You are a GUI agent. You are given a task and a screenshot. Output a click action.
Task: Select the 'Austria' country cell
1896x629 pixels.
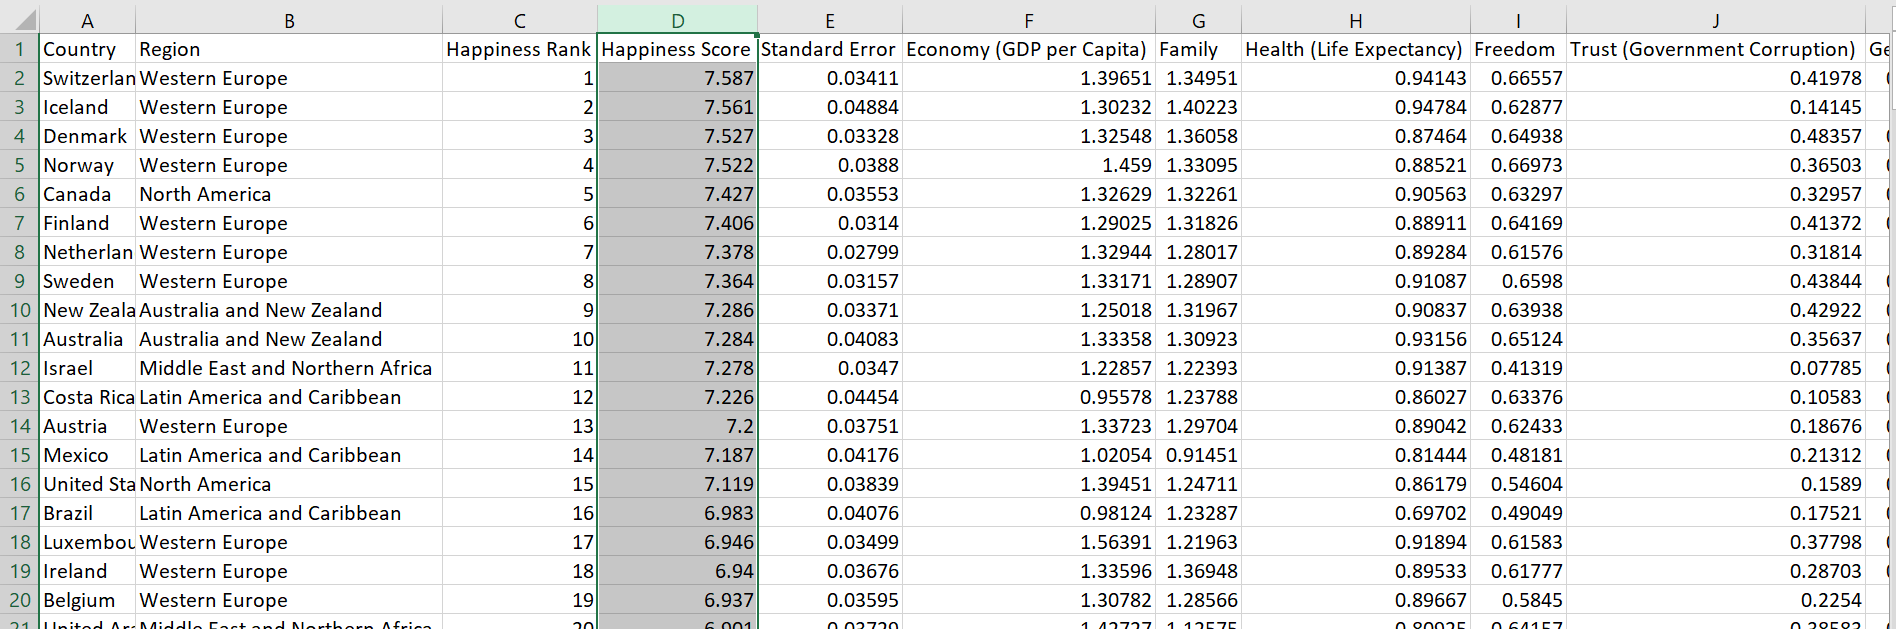pos(87,426)
